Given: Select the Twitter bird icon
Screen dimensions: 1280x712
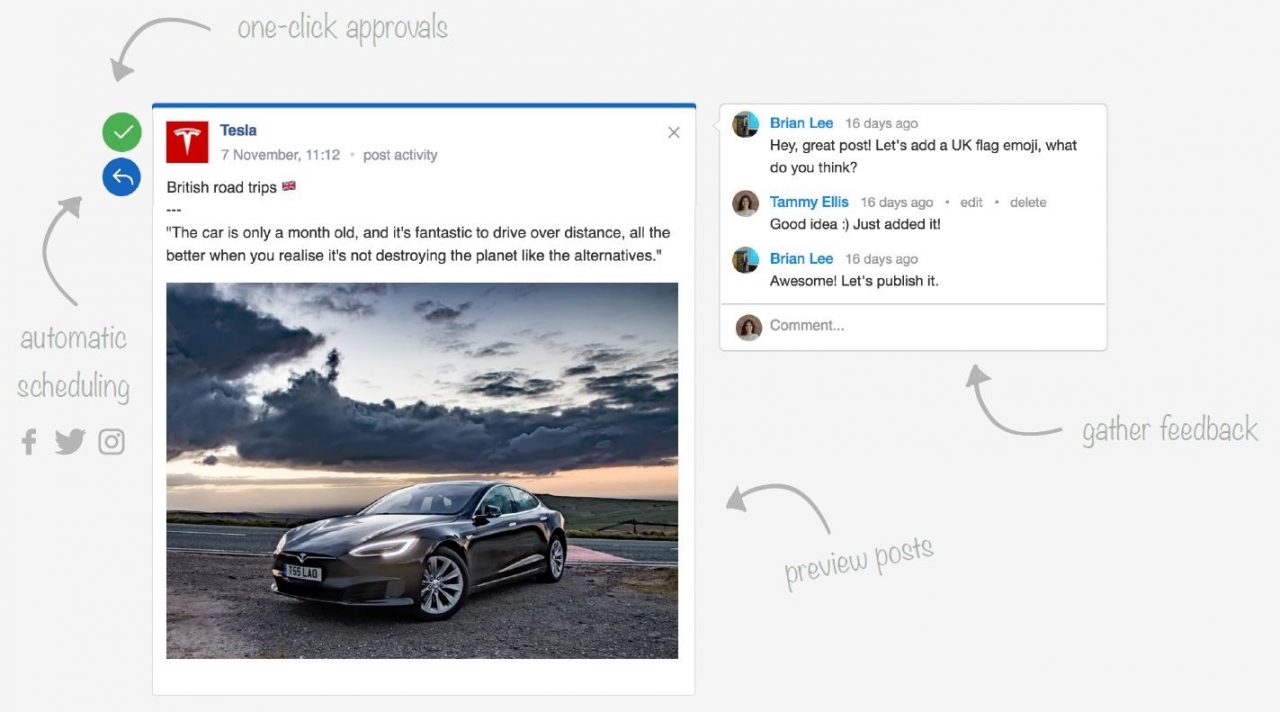Looking at the screenshot, I should point(70,441).
